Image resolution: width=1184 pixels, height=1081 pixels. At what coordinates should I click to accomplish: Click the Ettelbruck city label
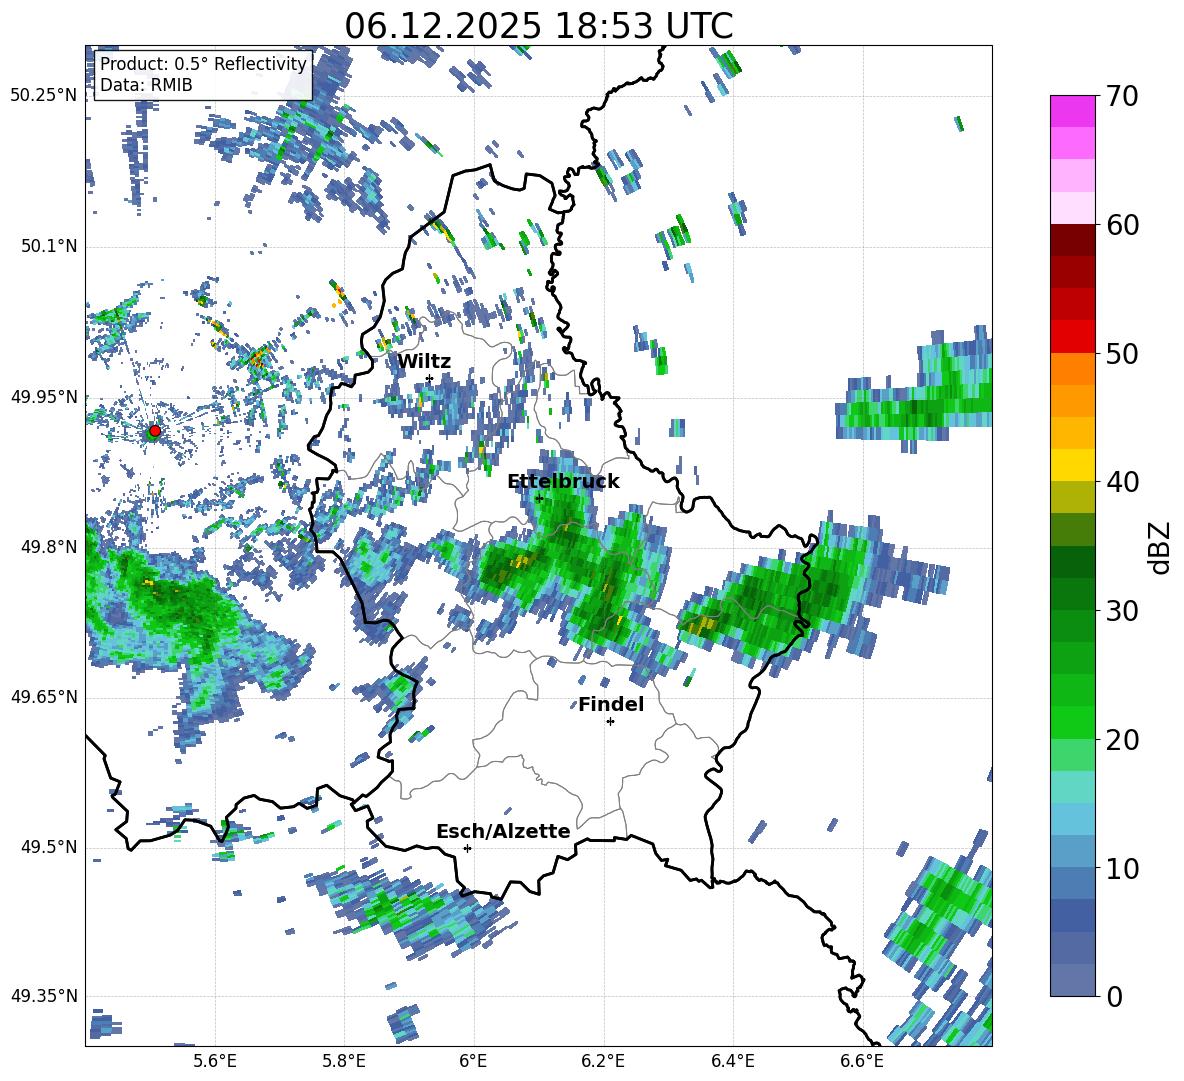tap(563, 482)
